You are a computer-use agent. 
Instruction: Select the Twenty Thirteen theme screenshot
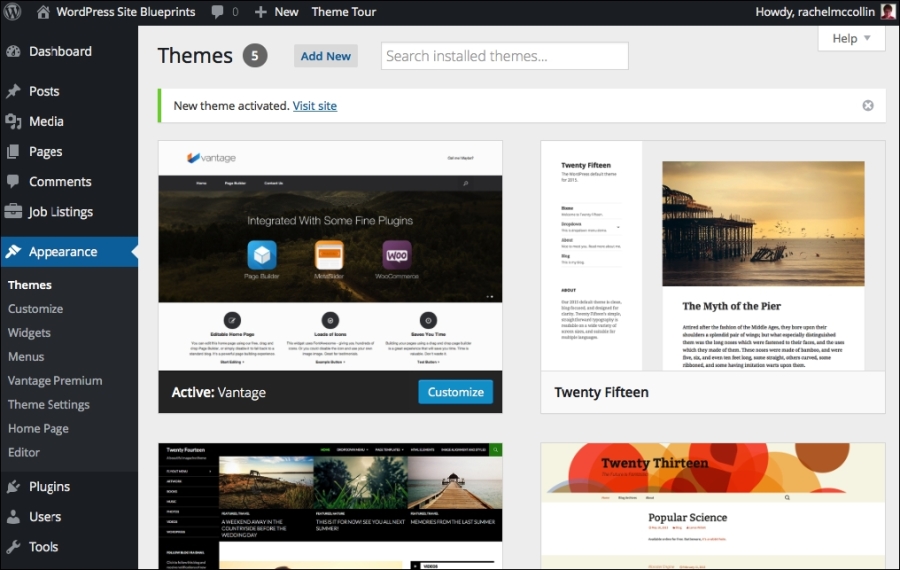(x=713, y=506)
